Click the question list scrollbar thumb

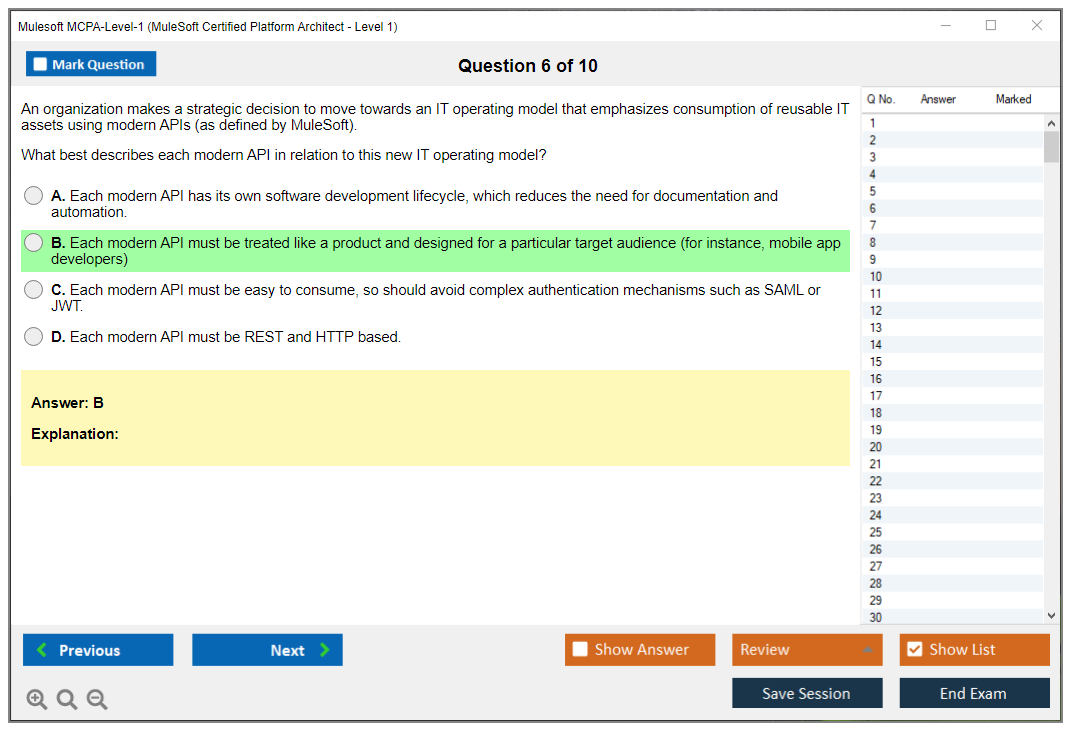coord(1051,146)
